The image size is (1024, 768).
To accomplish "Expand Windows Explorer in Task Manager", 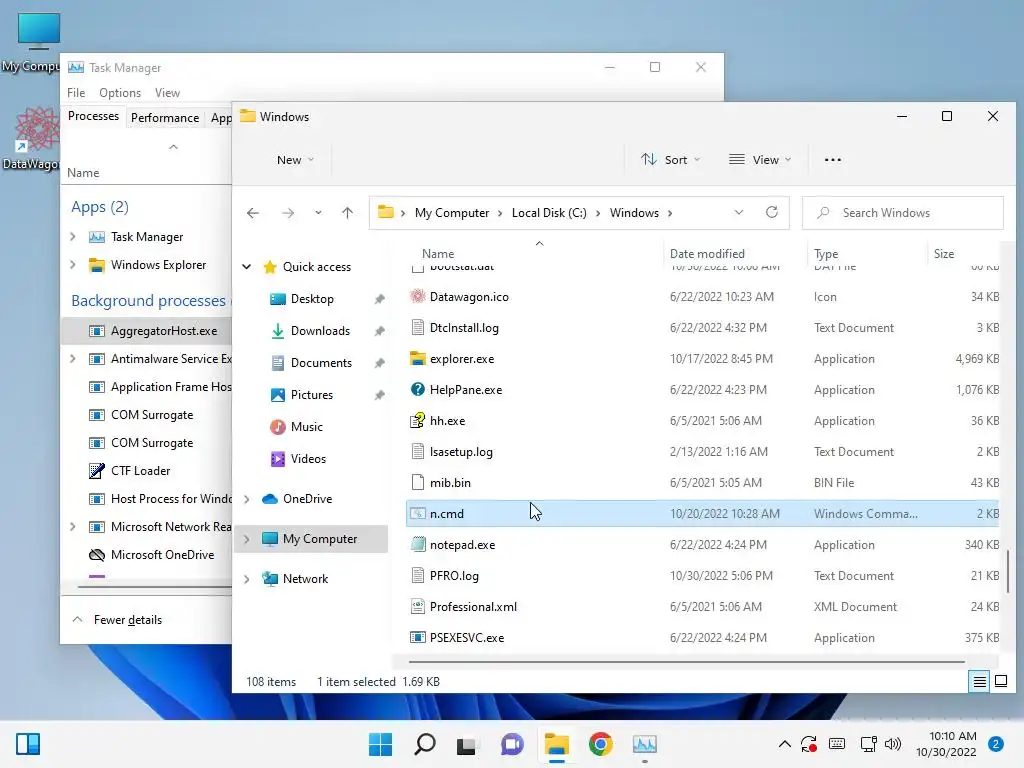I will coord(72,264).
